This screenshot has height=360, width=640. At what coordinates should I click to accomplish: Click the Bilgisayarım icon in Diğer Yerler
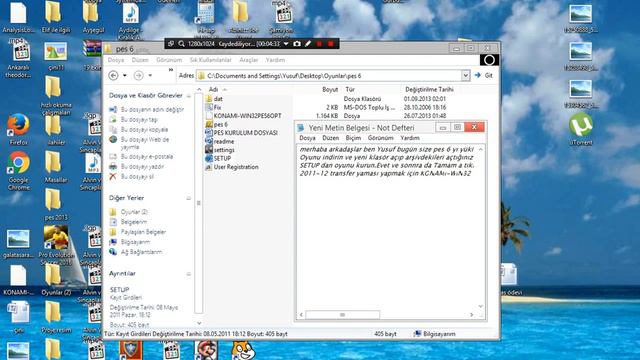[113, 242]
